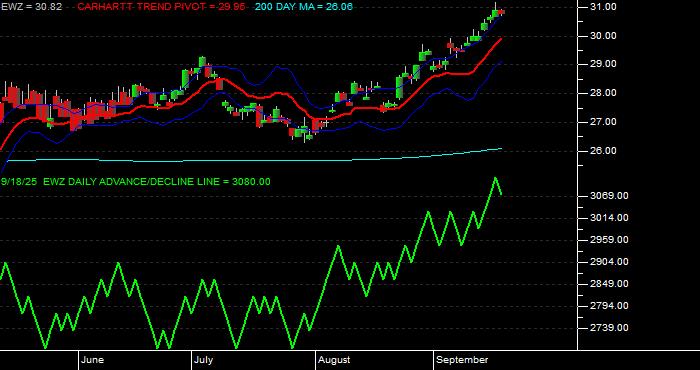Click the 2739.00 axis value

click(609, 328)
